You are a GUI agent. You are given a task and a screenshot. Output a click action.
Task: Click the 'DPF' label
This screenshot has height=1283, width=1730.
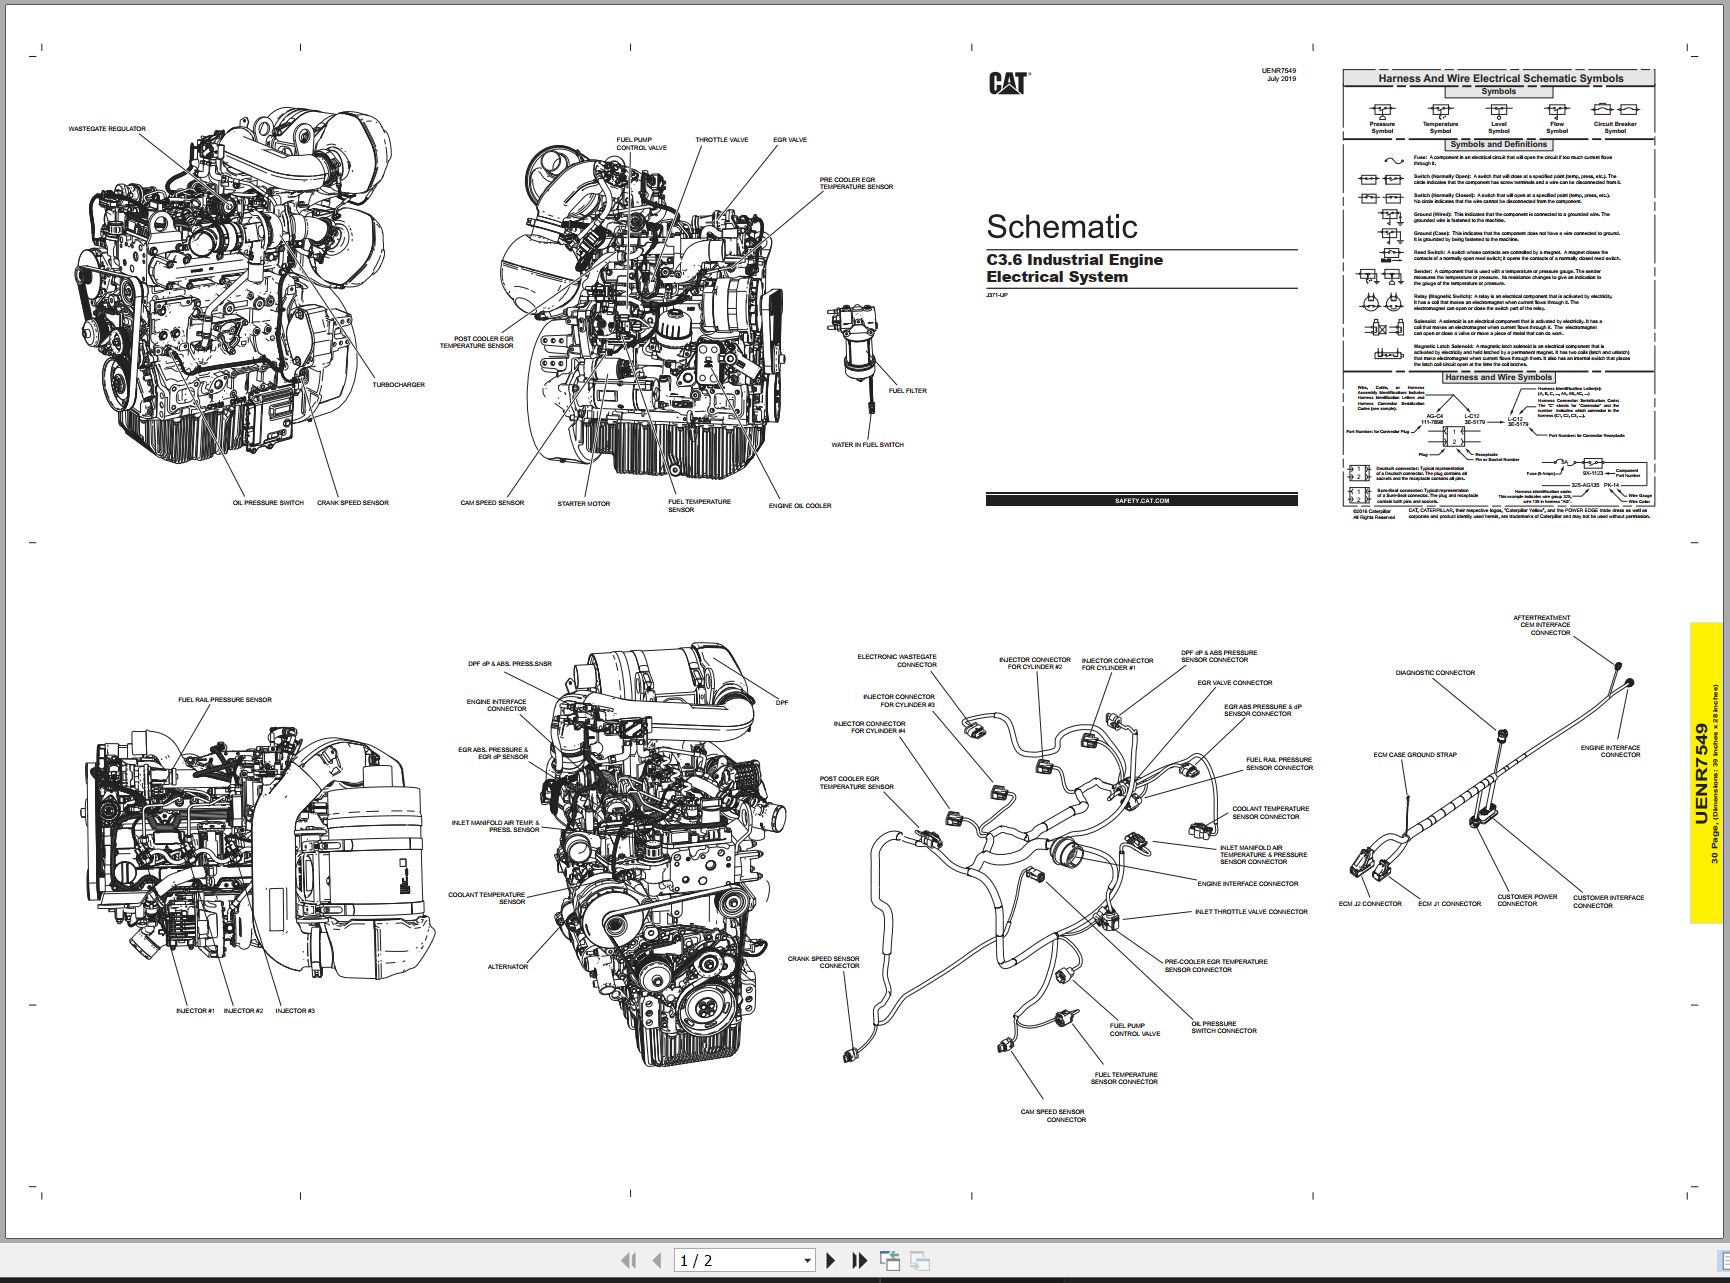[x=782, y=703]
